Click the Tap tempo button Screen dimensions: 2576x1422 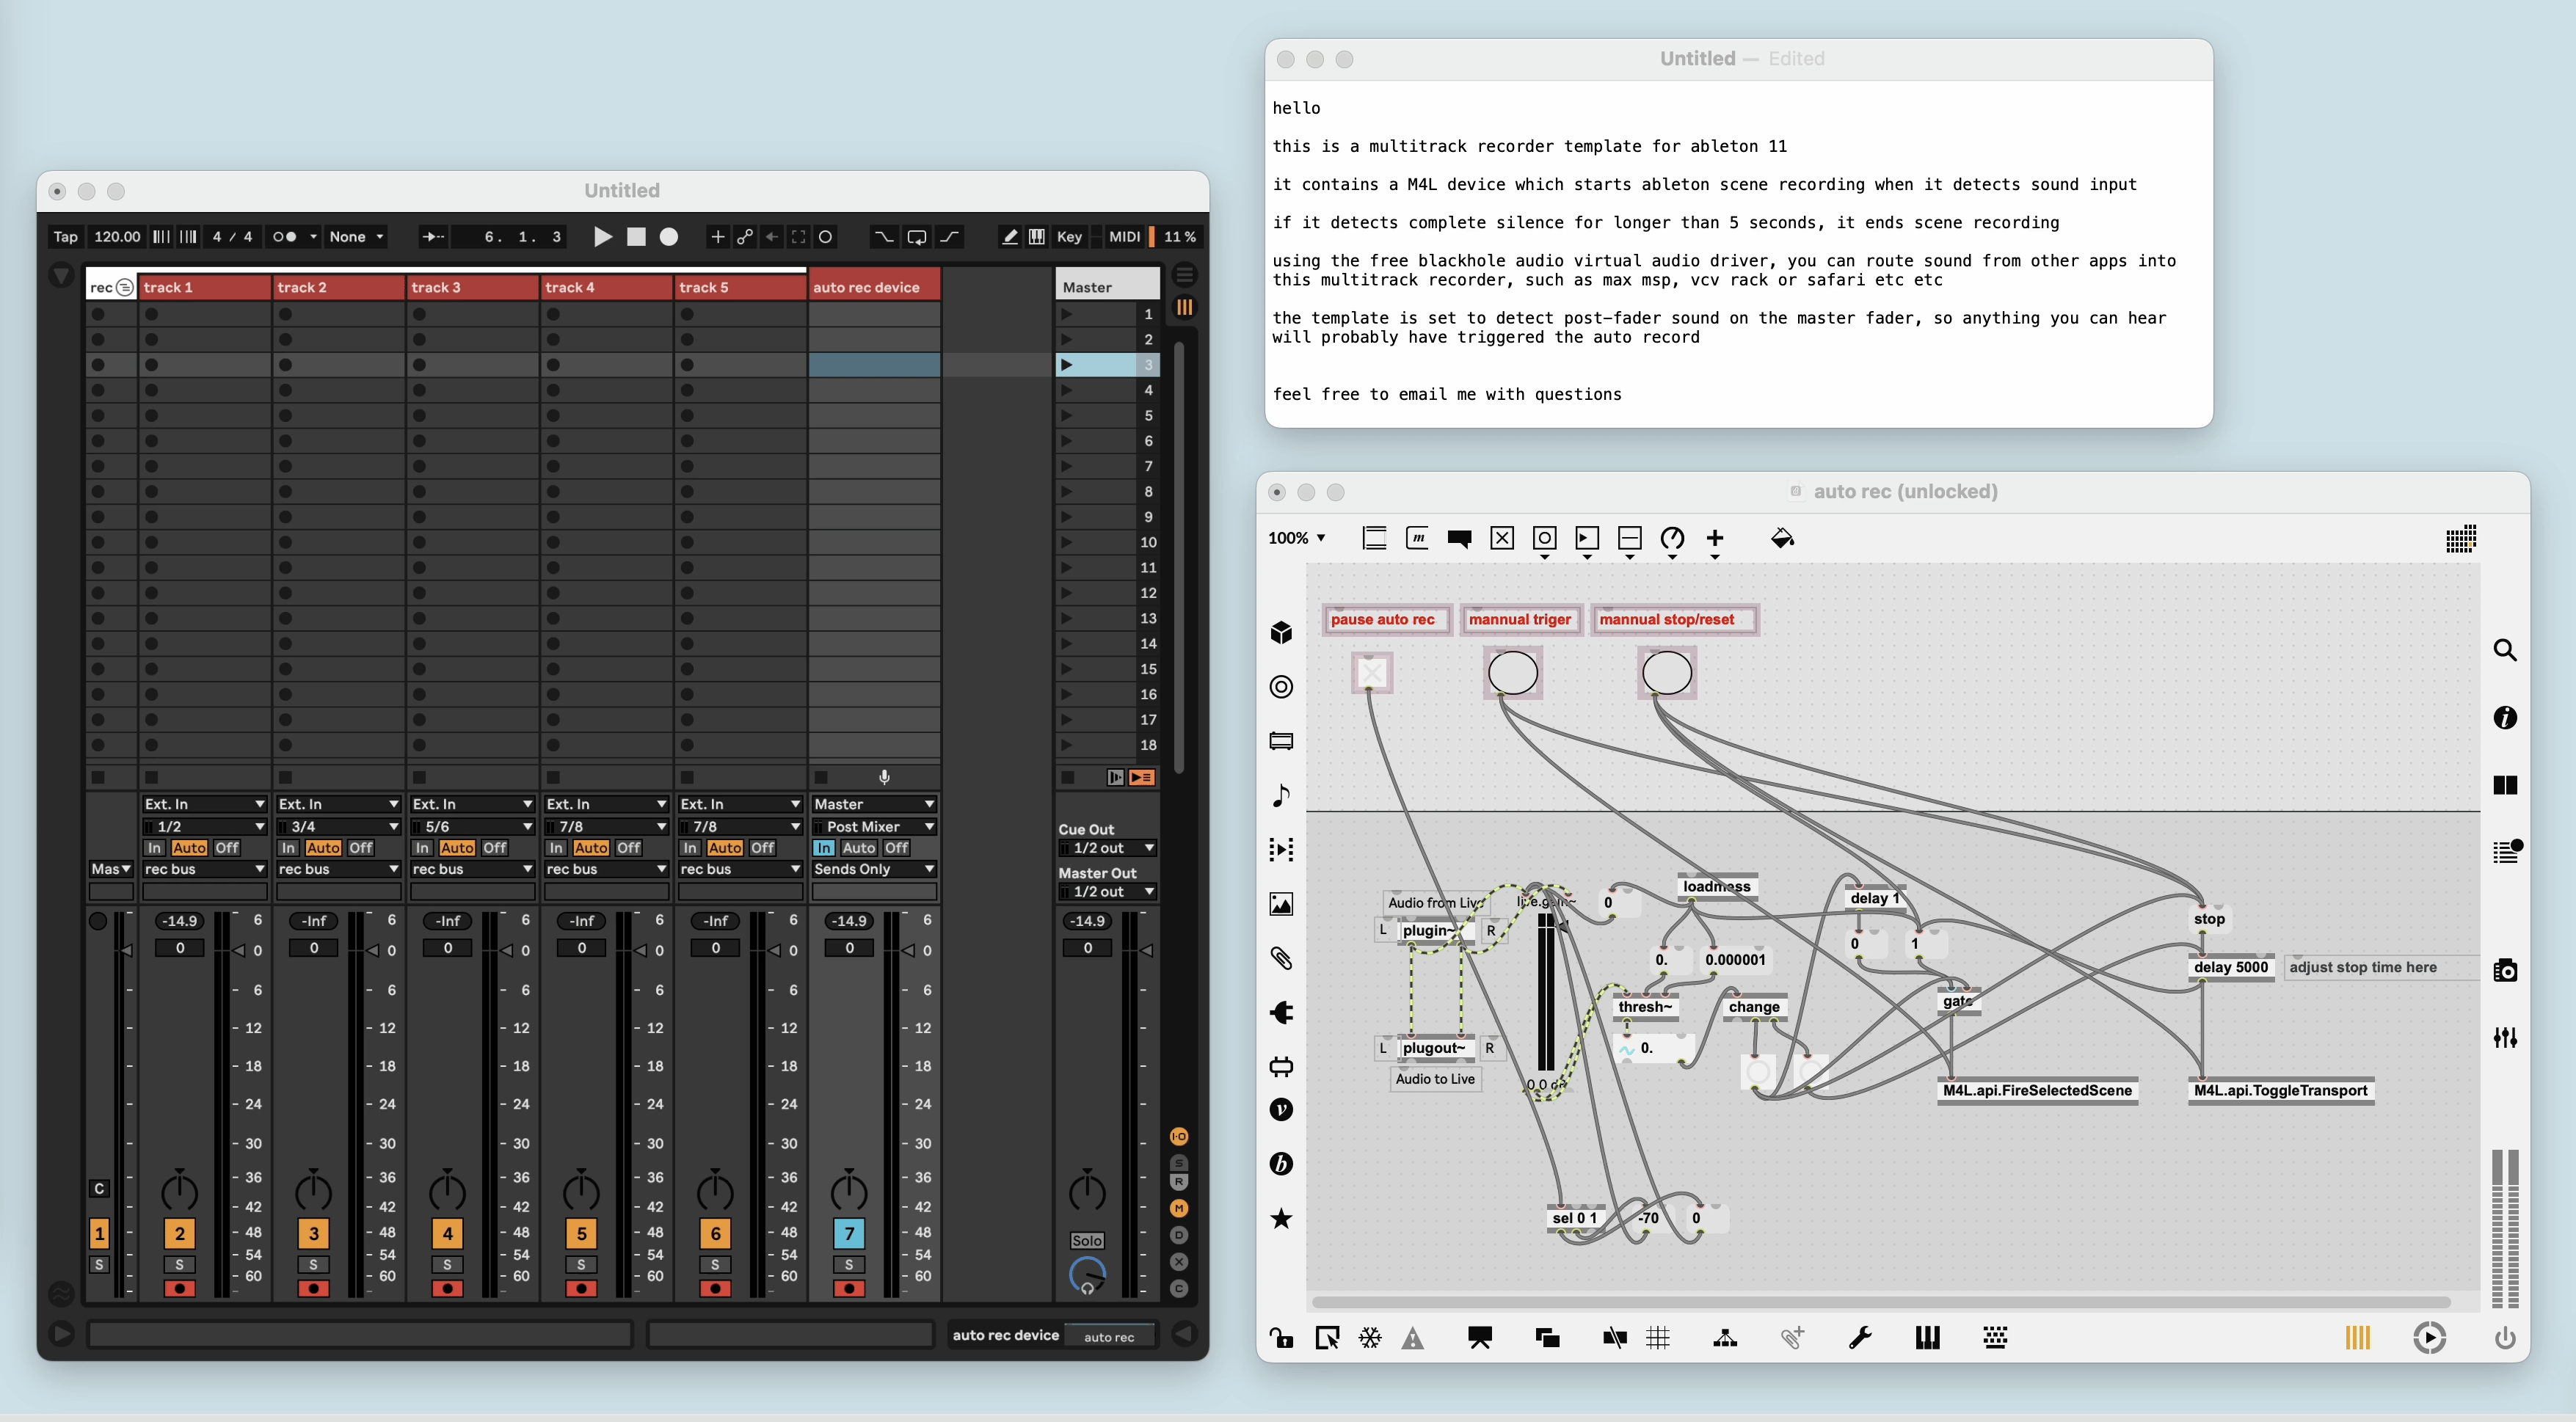click(x=66, y=237)
